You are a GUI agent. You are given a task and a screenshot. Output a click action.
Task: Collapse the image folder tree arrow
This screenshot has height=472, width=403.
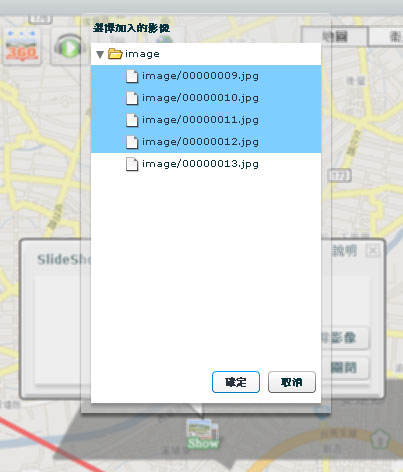[x=100, y=54]
